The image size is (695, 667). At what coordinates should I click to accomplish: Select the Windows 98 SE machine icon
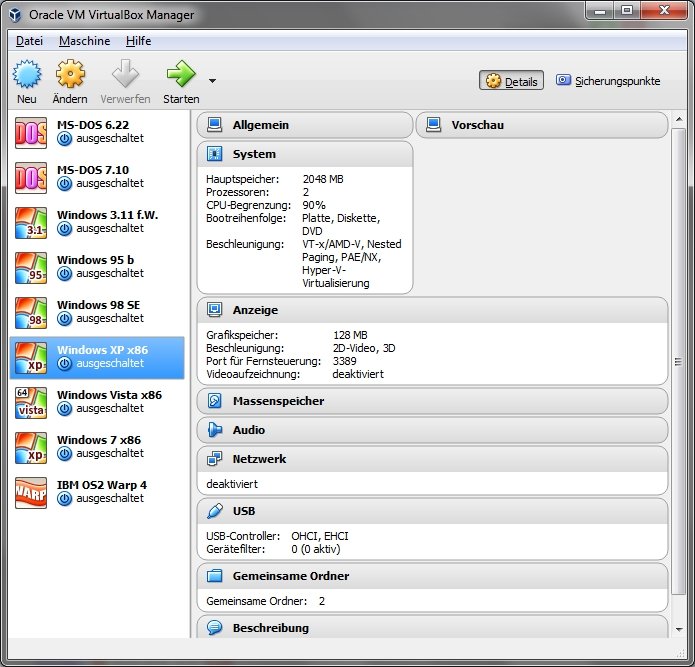tap(31, 312)
